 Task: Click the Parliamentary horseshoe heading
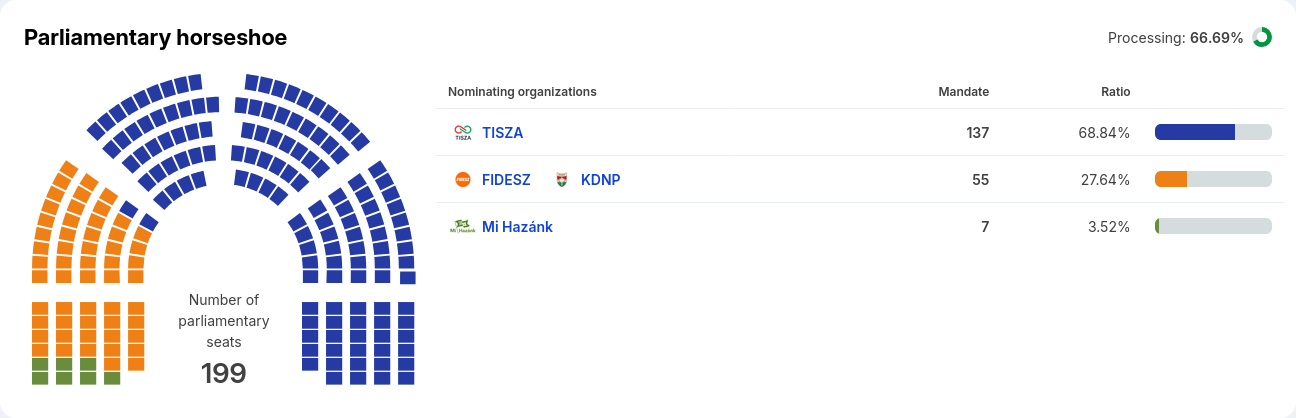[x=155, y=38]
